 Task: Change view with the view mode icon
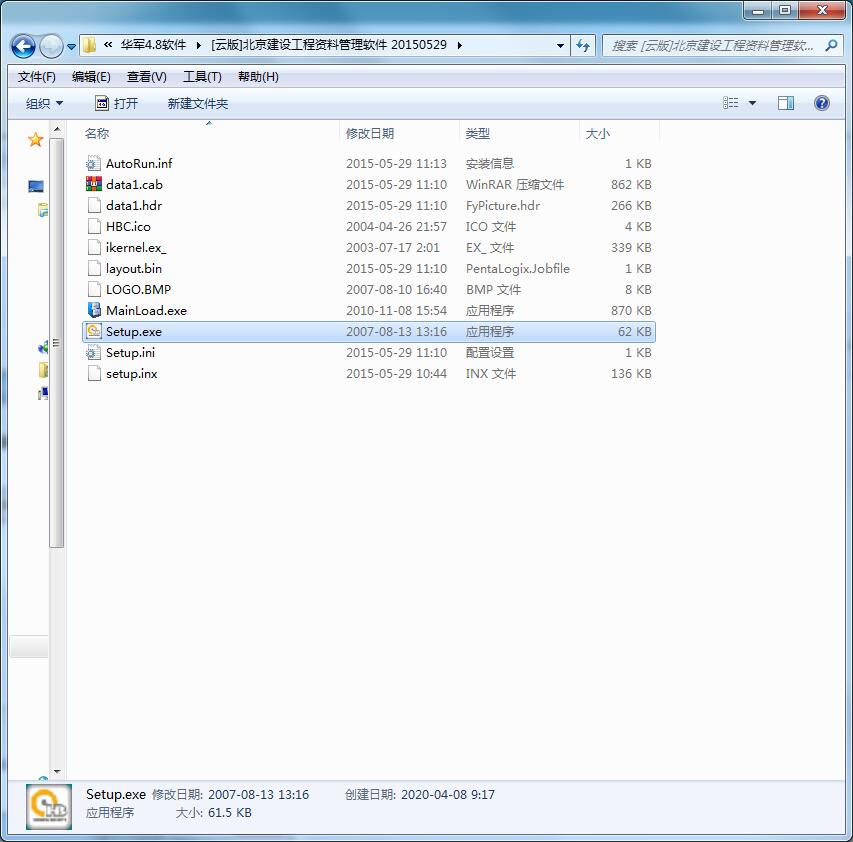[x=730, y=103]
